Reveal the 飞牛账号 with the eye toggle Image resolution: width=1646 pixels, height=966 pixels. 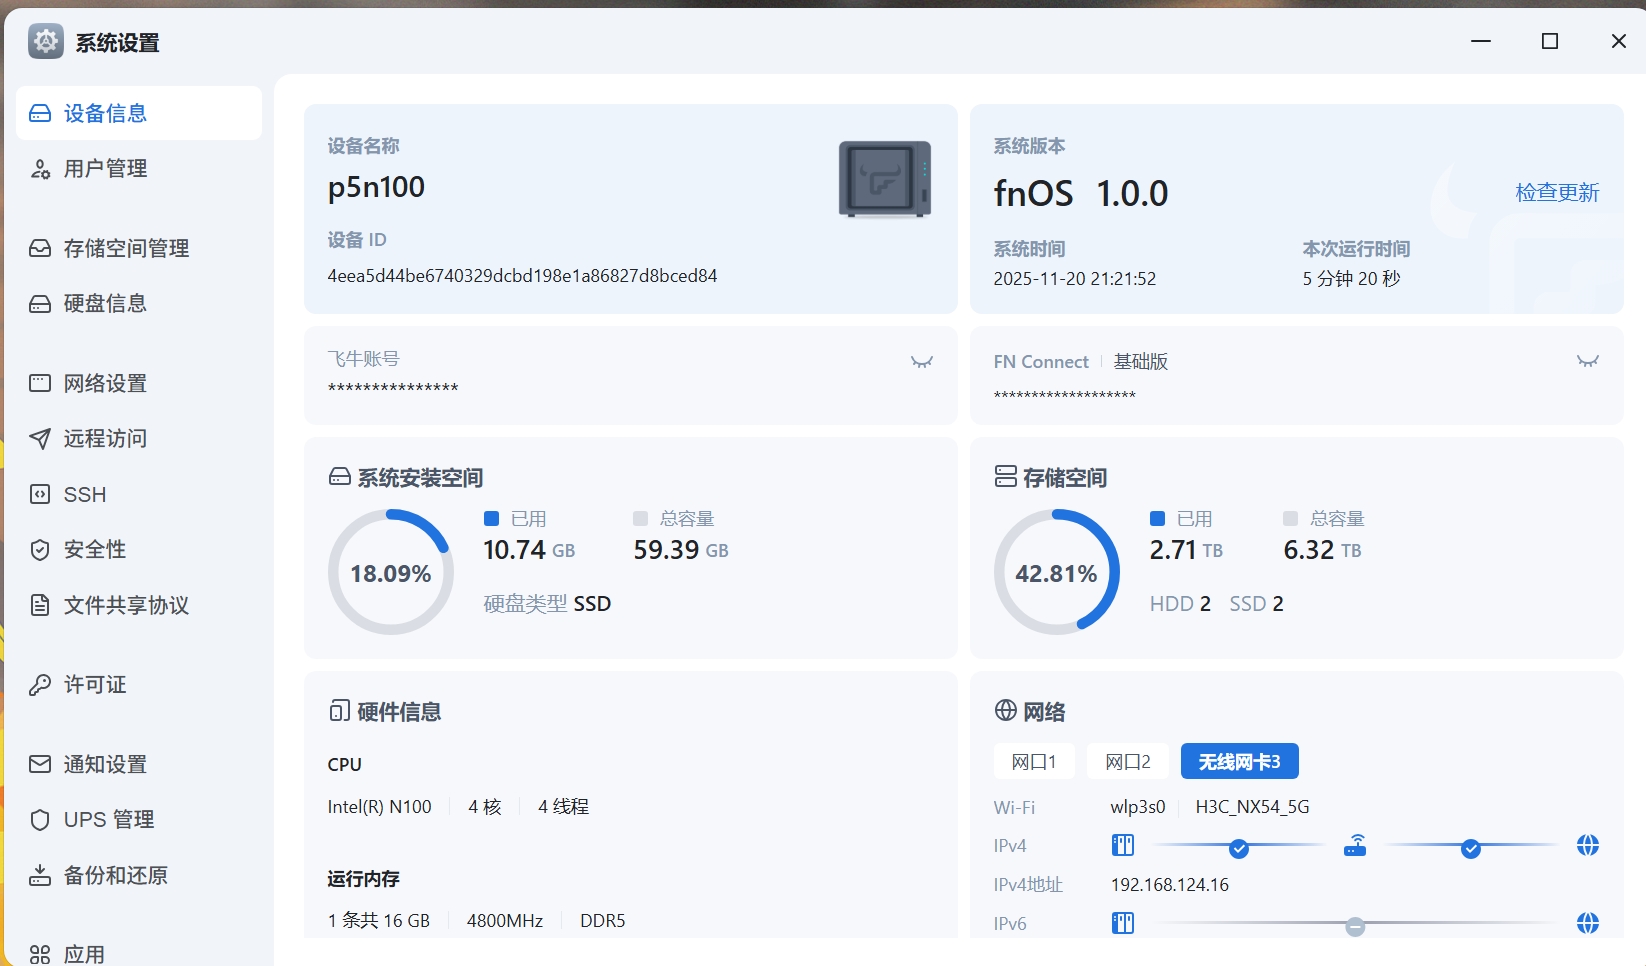921,362
